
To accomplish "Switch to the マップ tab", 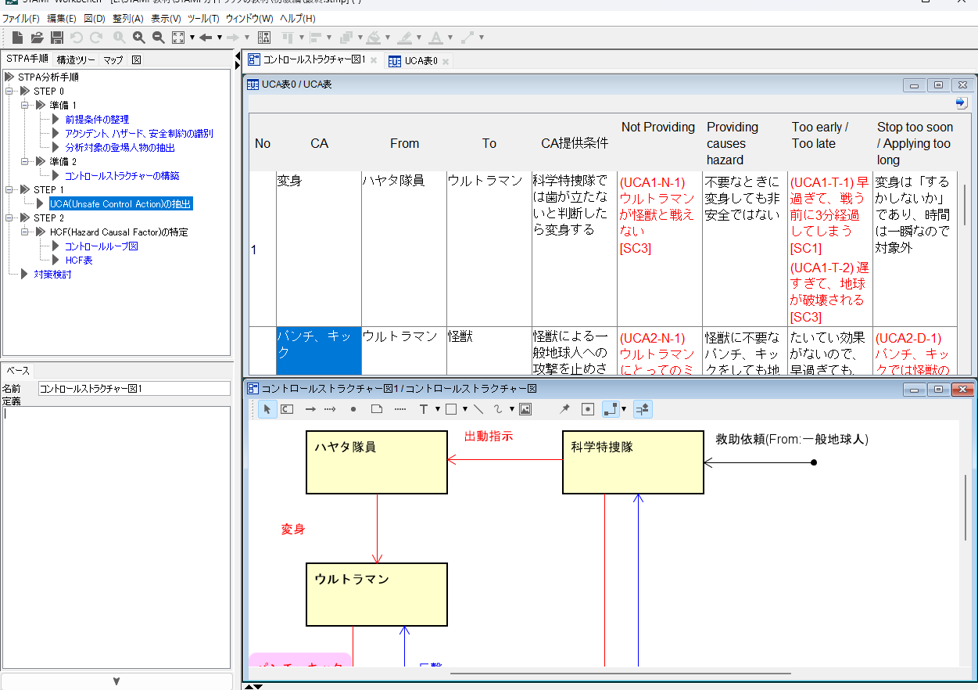I will [x=113, y=60].
